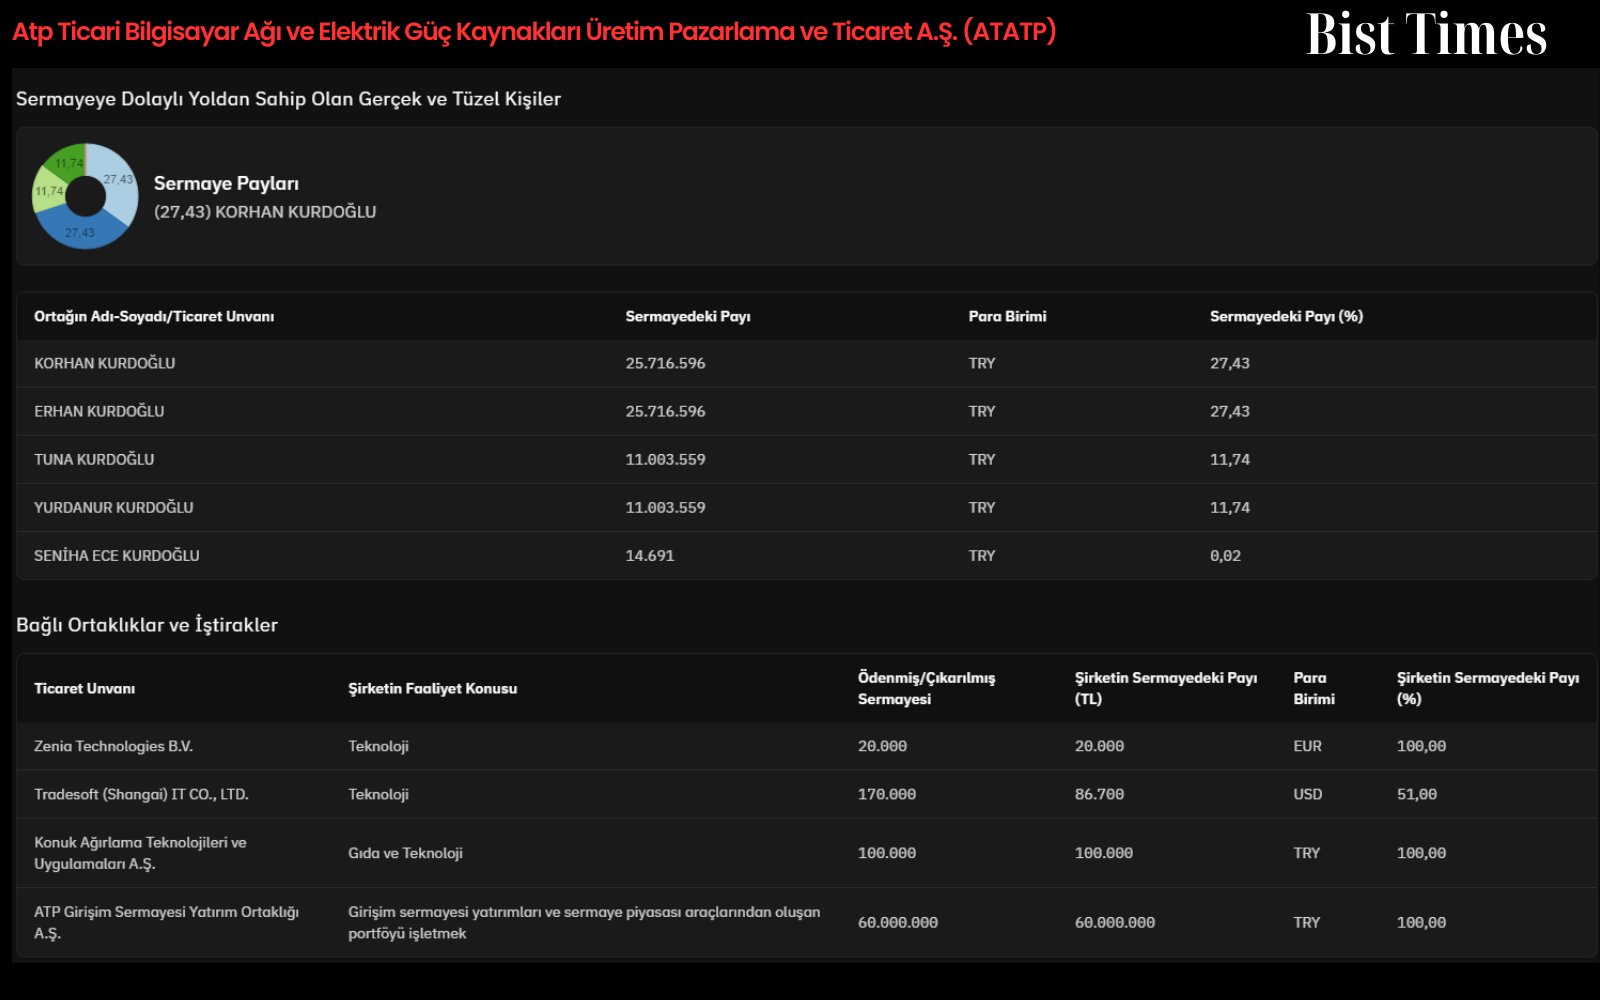Select the dark blue 27,43 pie slice

click(82, 230)
